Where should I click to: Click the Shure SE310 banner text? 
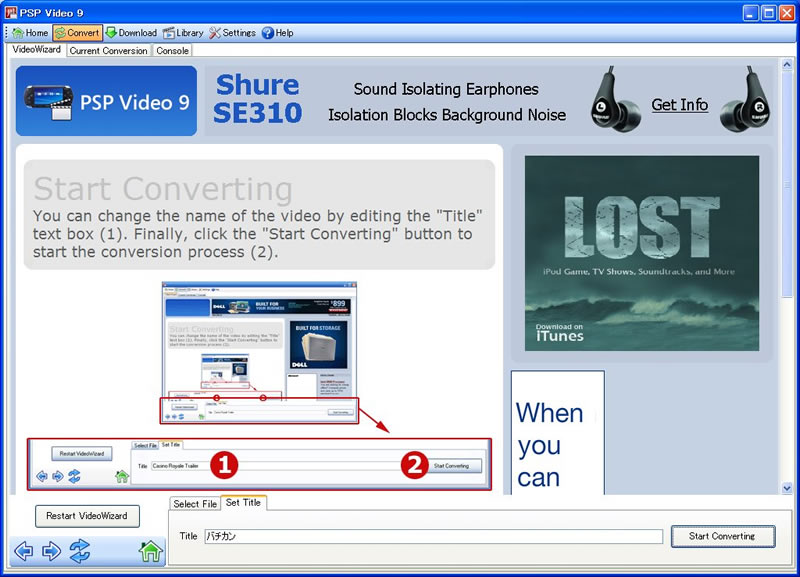(257, 99)
